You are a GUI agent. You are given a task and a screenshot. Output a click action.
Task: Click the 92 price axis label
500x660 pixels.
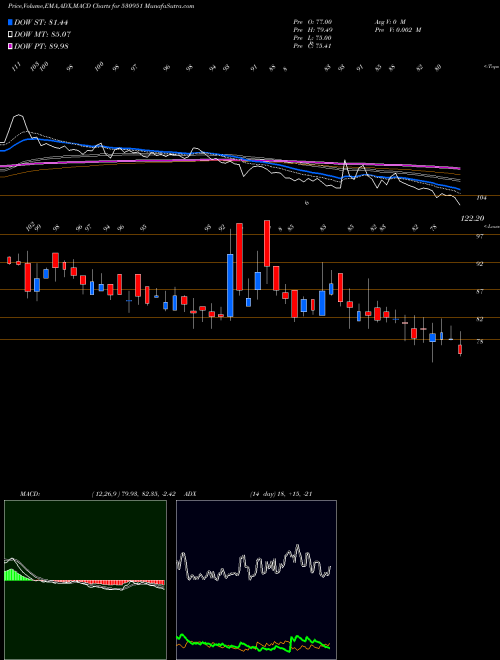(480, 264)
